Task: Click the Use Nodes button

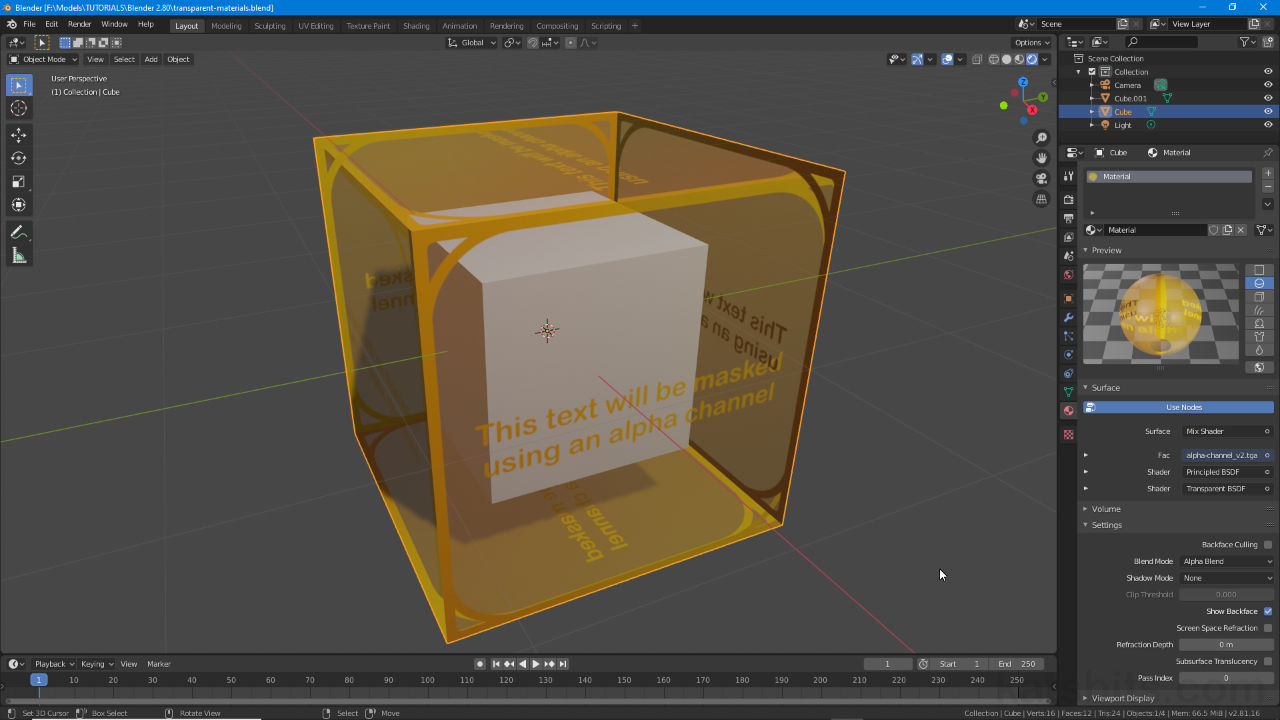Action: point(1178,407)
